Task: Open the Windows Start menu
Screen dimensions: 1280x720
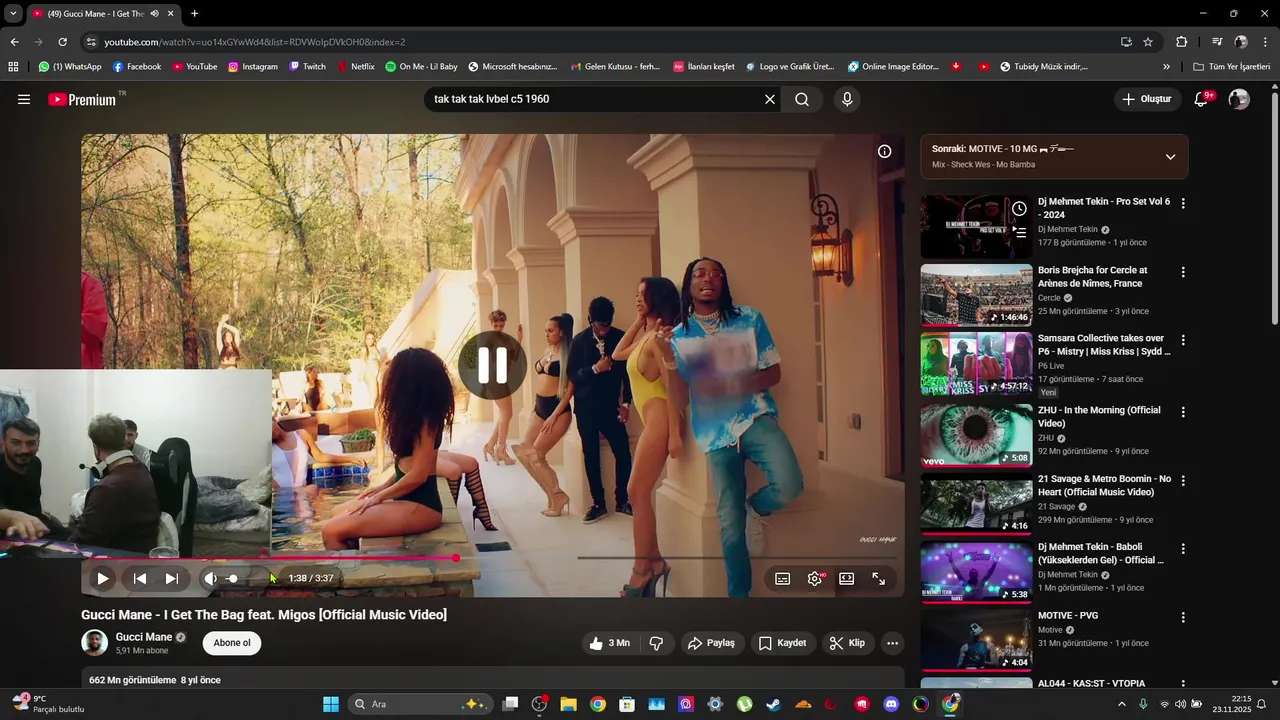Action: [x=331, y=704]
